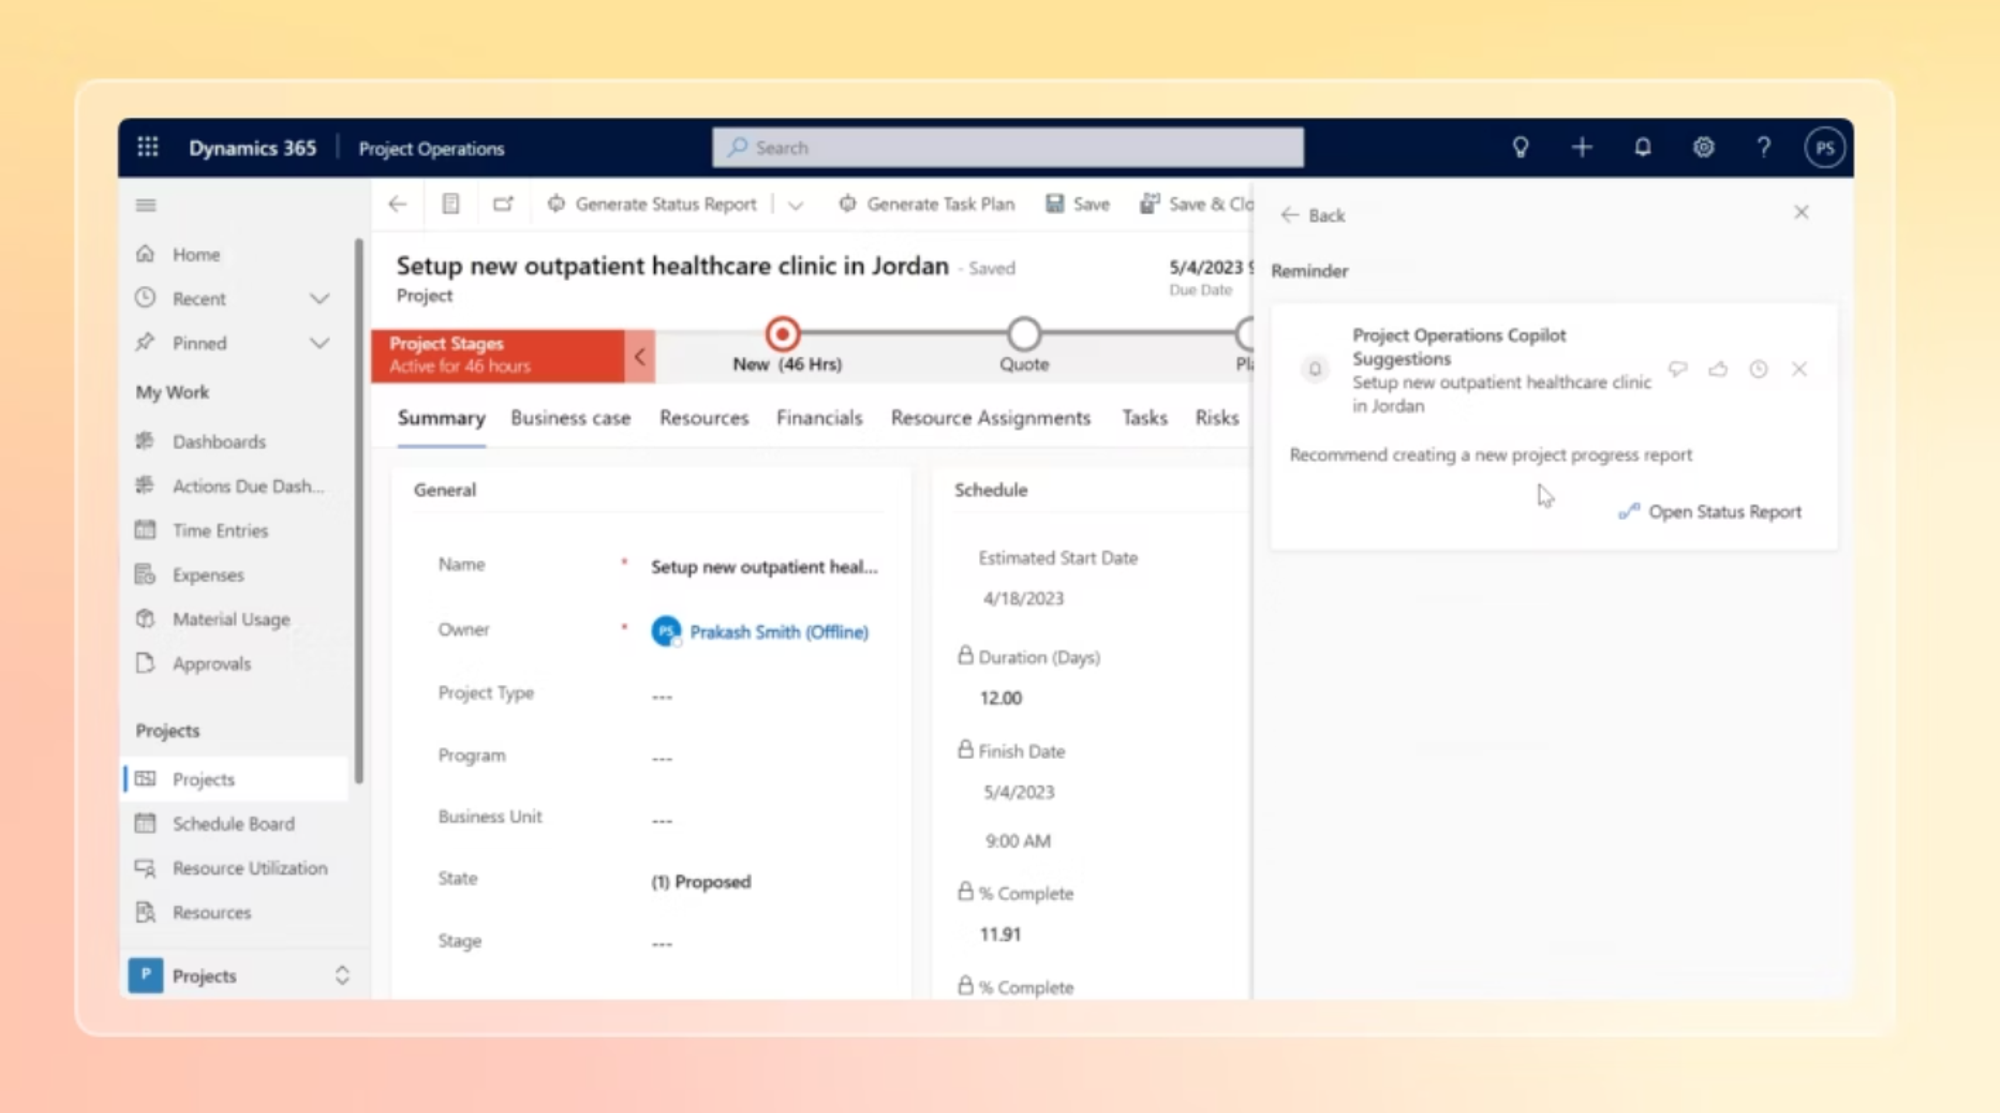Click Open Status Report link
Image resolution: width=2000 pixels, height=1113 pixels.
[1710, 512]
